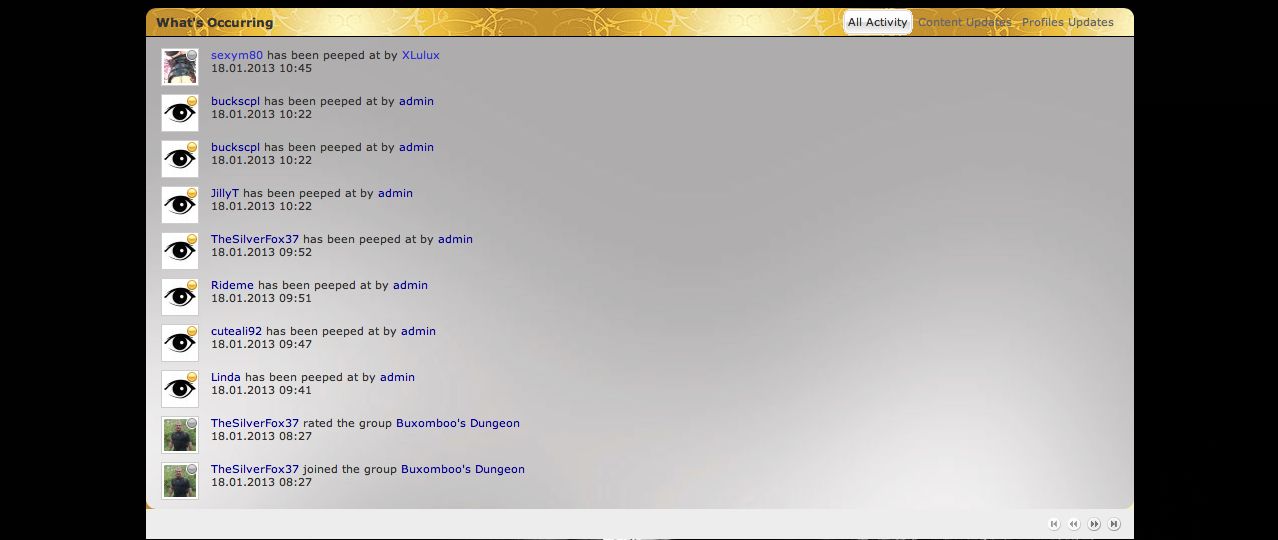Open Buxomboo's Dungeon link in the joined-group entry

462,469
